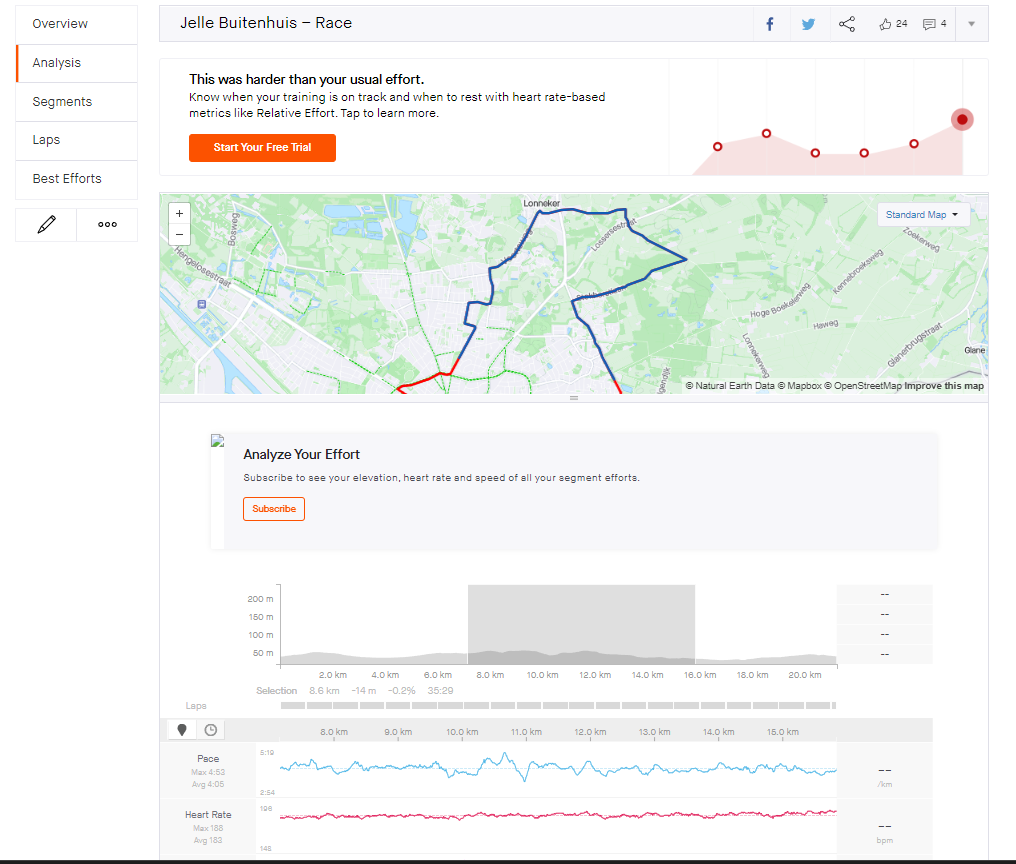This screenshot has width=1016, height=864.
Task: Toggle chart x-axis to time clock
Action: pos(211,730)
